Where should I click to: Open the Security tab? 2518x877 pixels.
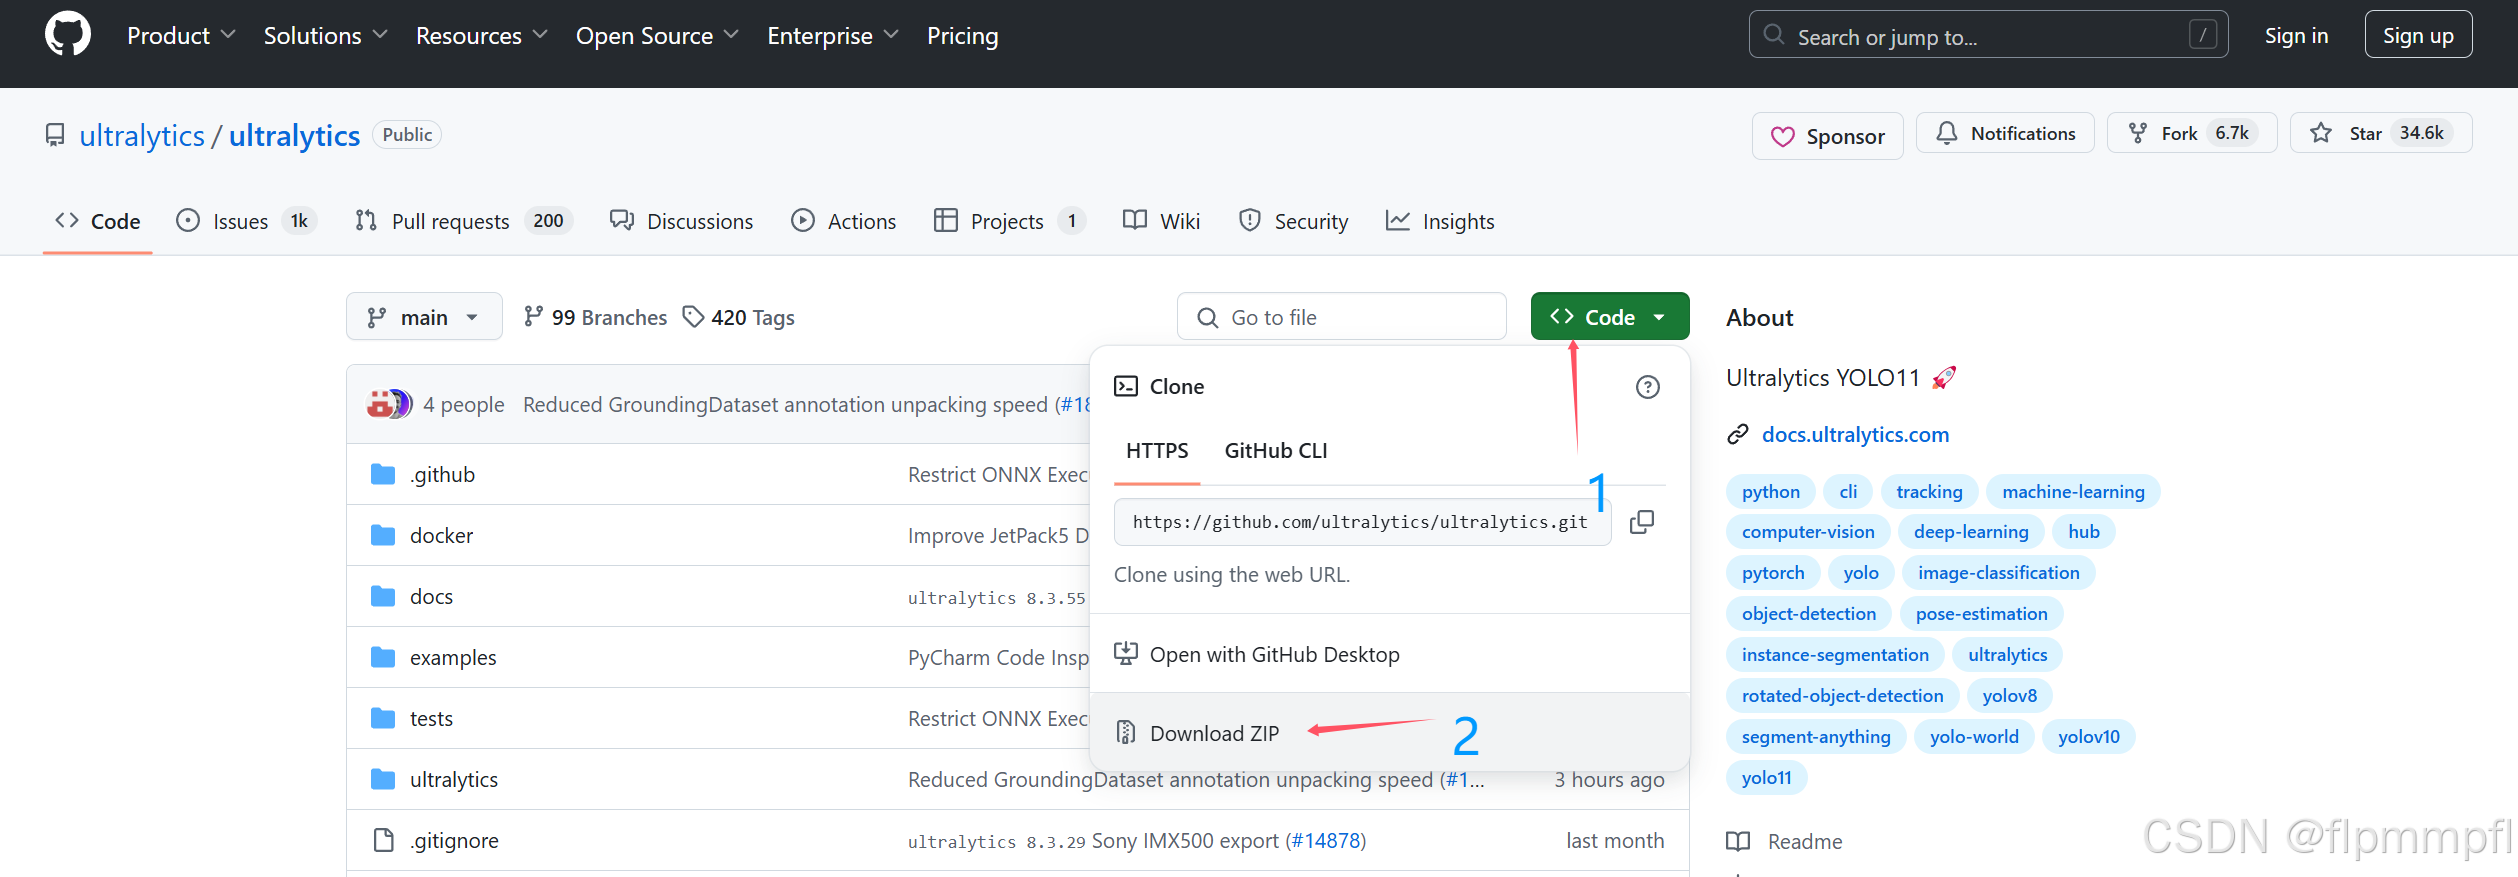(x=1293, y=221)
